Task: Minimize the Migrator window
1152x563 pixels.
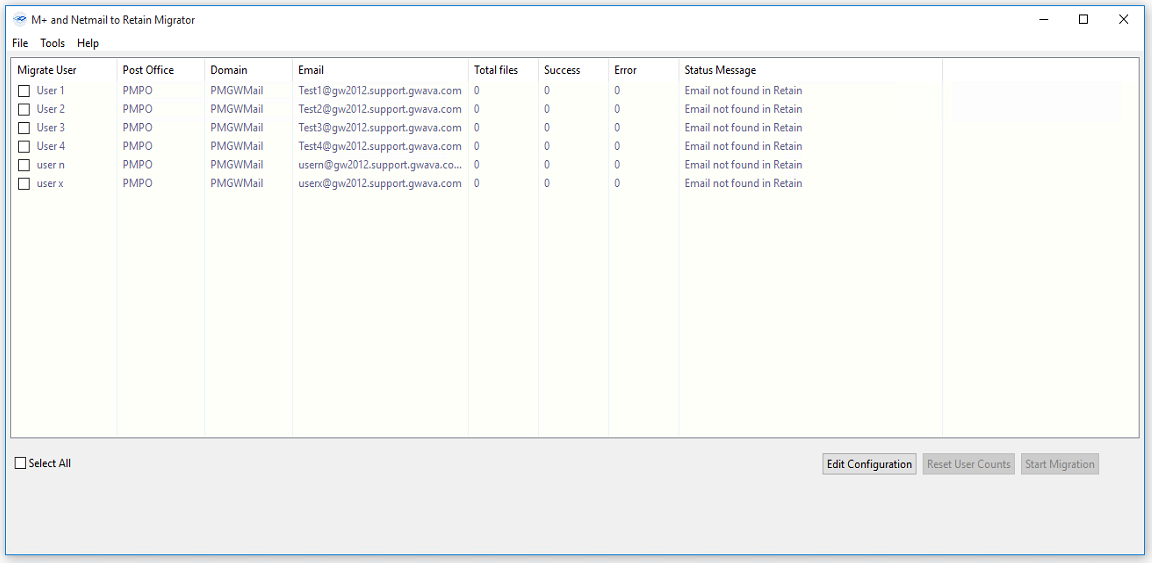Action: click(x=1043, y=20)
